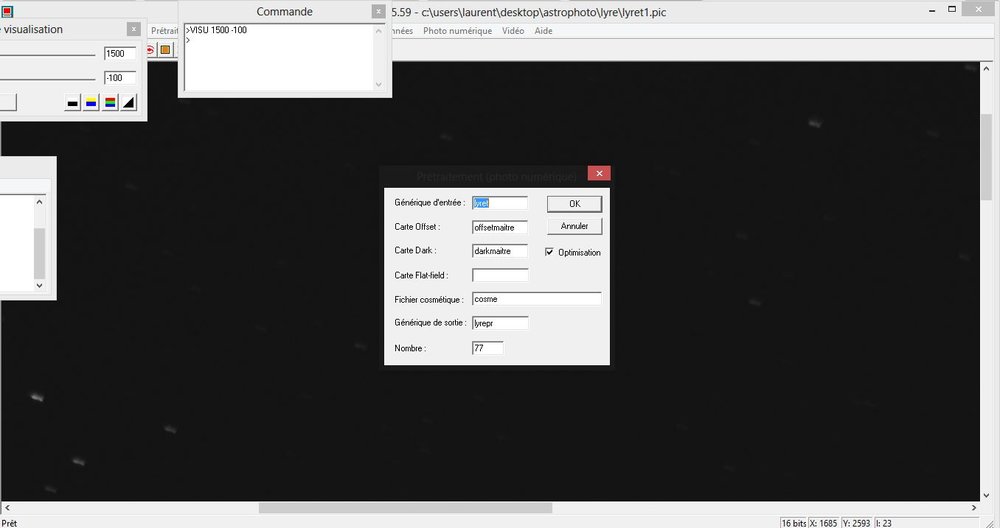This screenshot has height=528, width=1000.
Task: Open the Prétraitement menu
Action: (x=164, y=31)
